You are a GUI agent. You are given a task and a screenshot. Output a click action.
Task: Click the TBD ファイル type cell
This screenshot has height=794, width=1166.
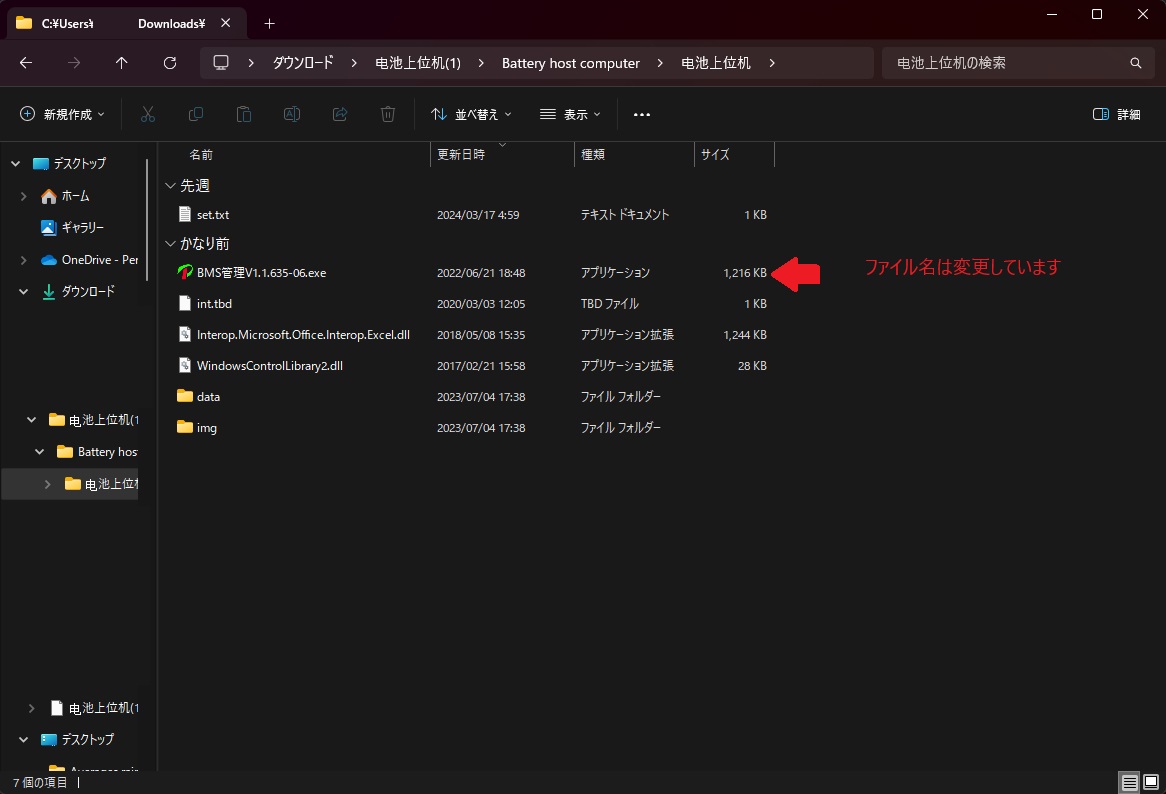pos(610,303)
